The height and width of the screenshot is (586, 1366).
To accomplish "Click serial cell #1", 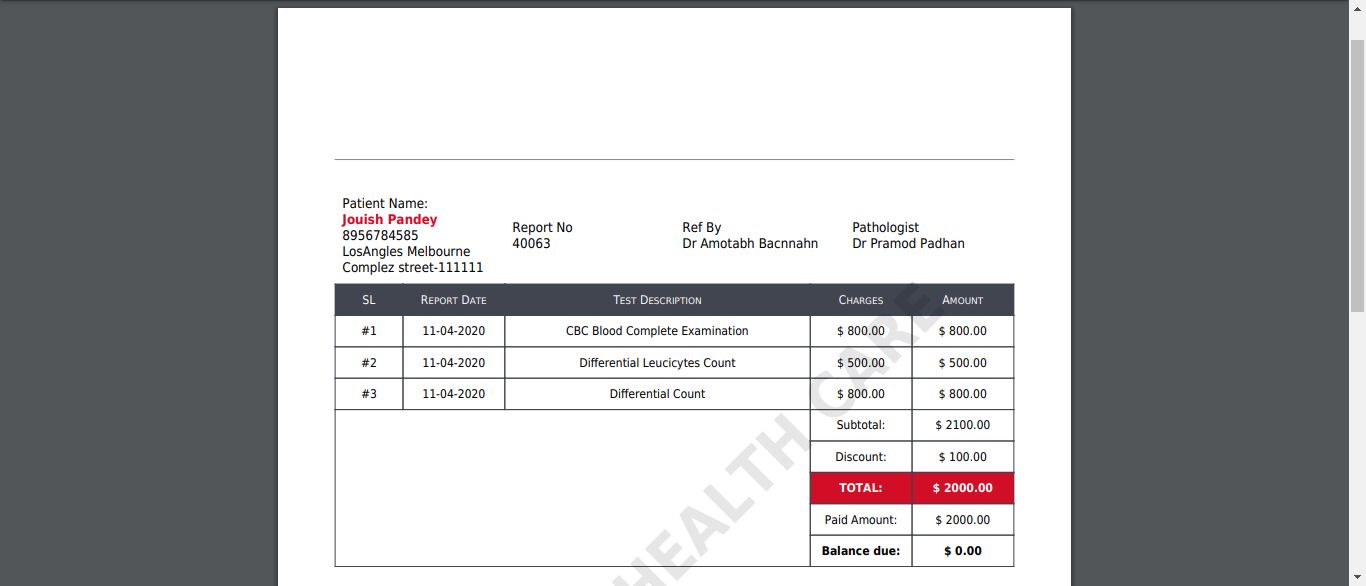I will (369, 331).
